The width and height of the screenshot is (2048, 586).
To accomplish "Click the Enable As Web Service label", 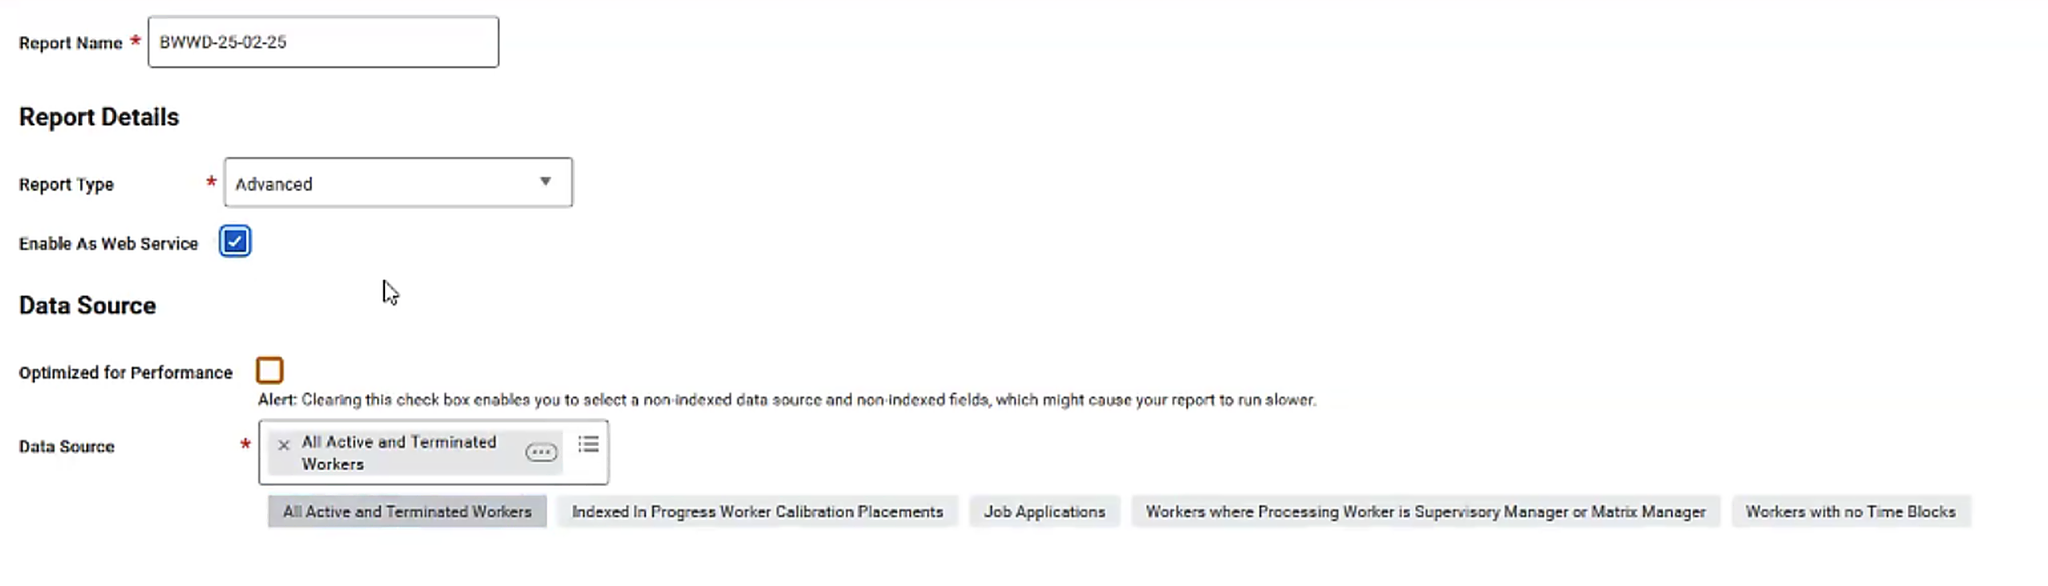I will point(108,244).
